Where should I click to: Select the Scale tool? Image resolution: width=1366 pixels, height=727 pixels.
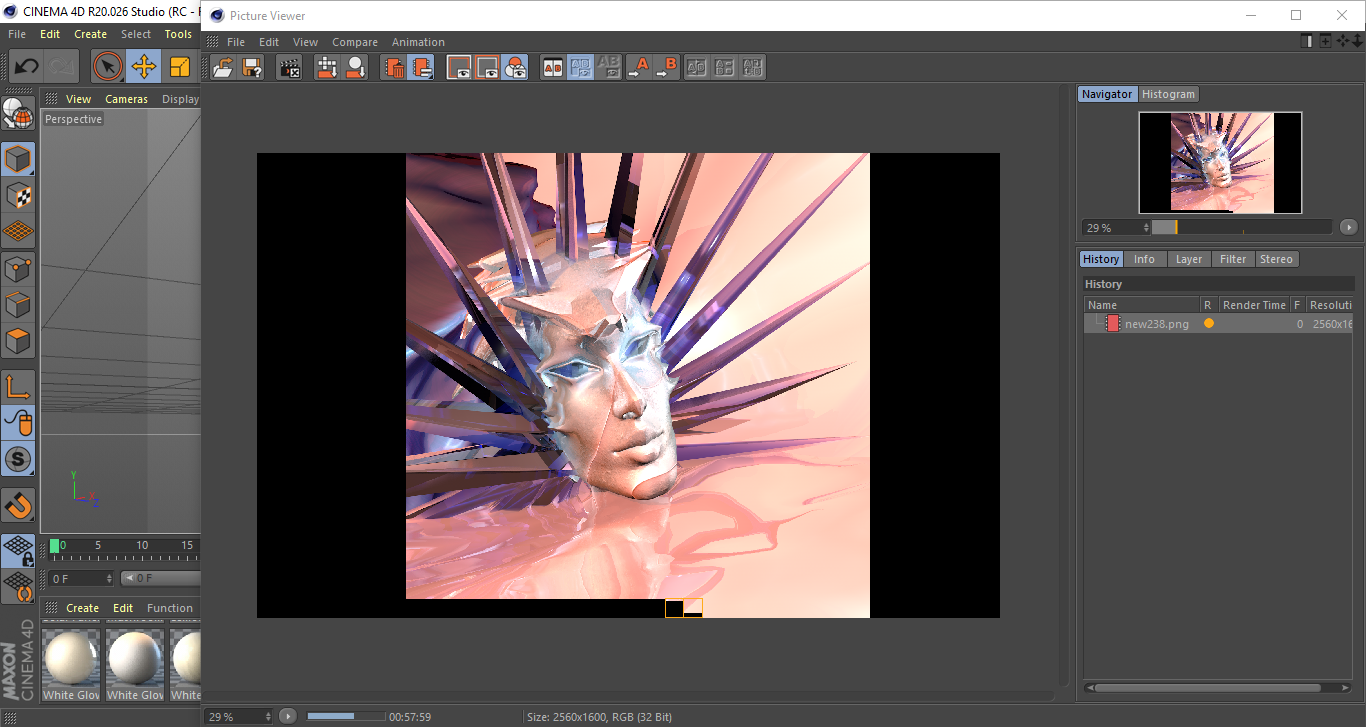click(x=179, y=67)
